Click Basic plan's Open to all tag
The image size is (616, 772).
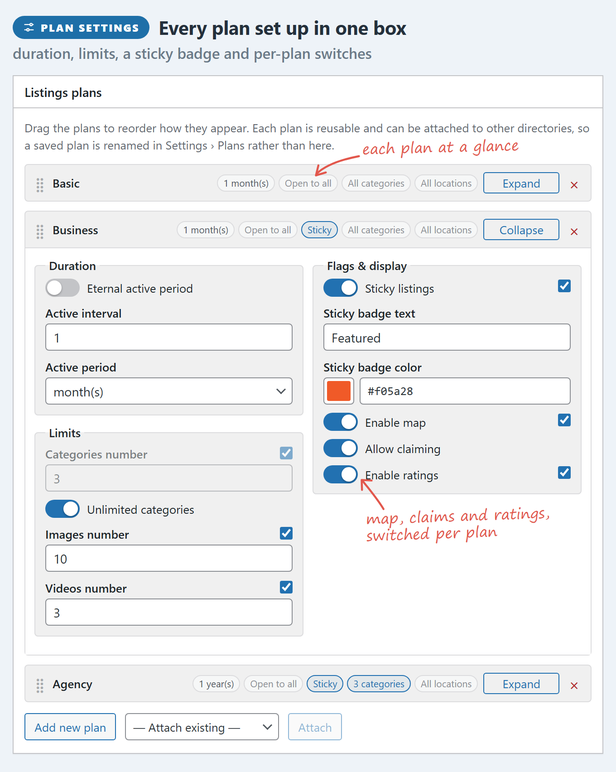pyautogui.click(x=308, y=184)
